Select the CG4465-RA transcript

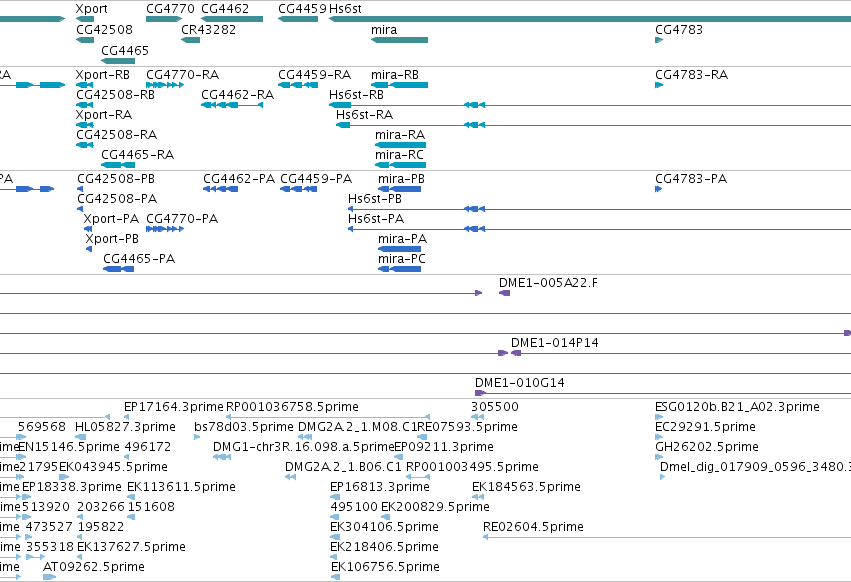click(x=118, y=165)
